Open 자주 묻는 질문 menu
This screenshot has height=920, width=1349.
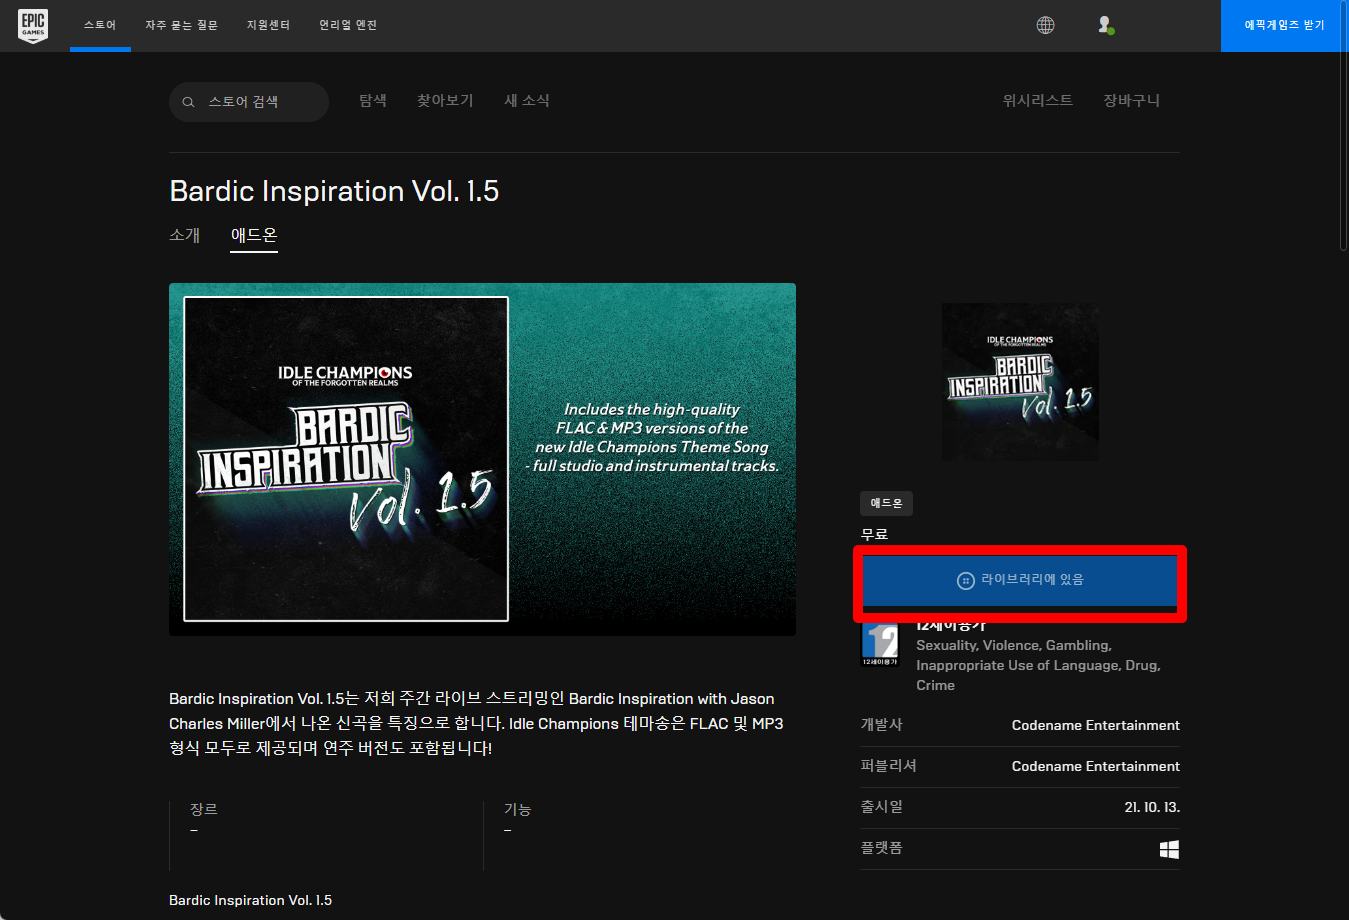click(x=181, y=25)
